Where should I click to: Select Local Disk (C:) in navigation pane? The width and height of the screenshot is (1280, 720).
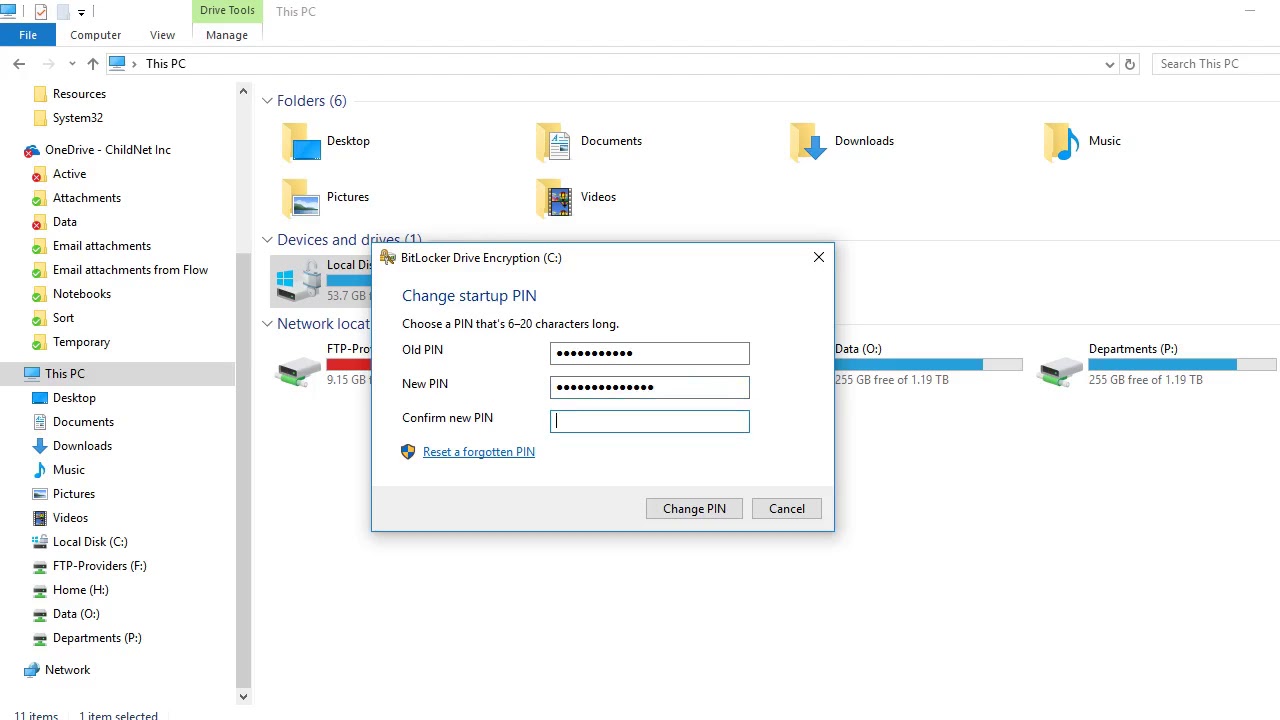click(90, 542)
